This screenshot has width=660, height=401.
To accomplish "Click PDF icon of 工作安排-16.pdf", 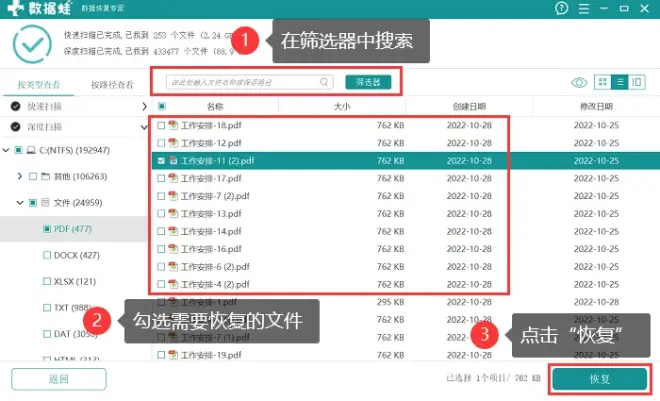I will click(x=173, y=249).
